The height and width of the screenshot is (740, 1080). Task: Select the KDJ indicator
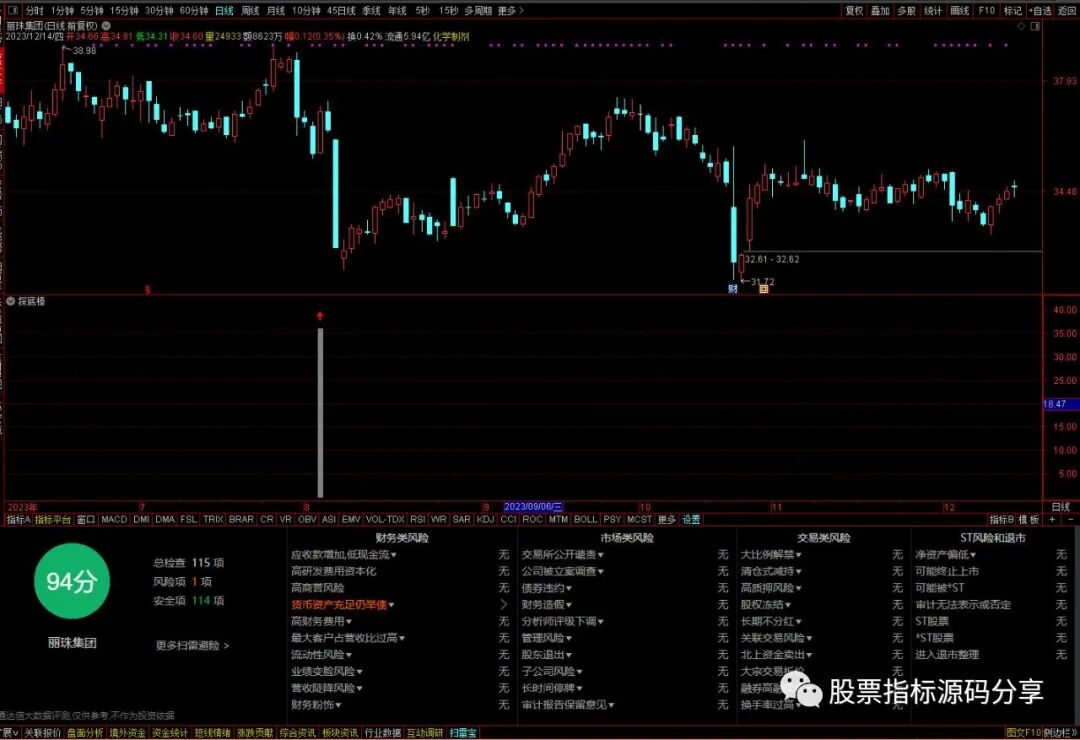[x=486, y=520]
